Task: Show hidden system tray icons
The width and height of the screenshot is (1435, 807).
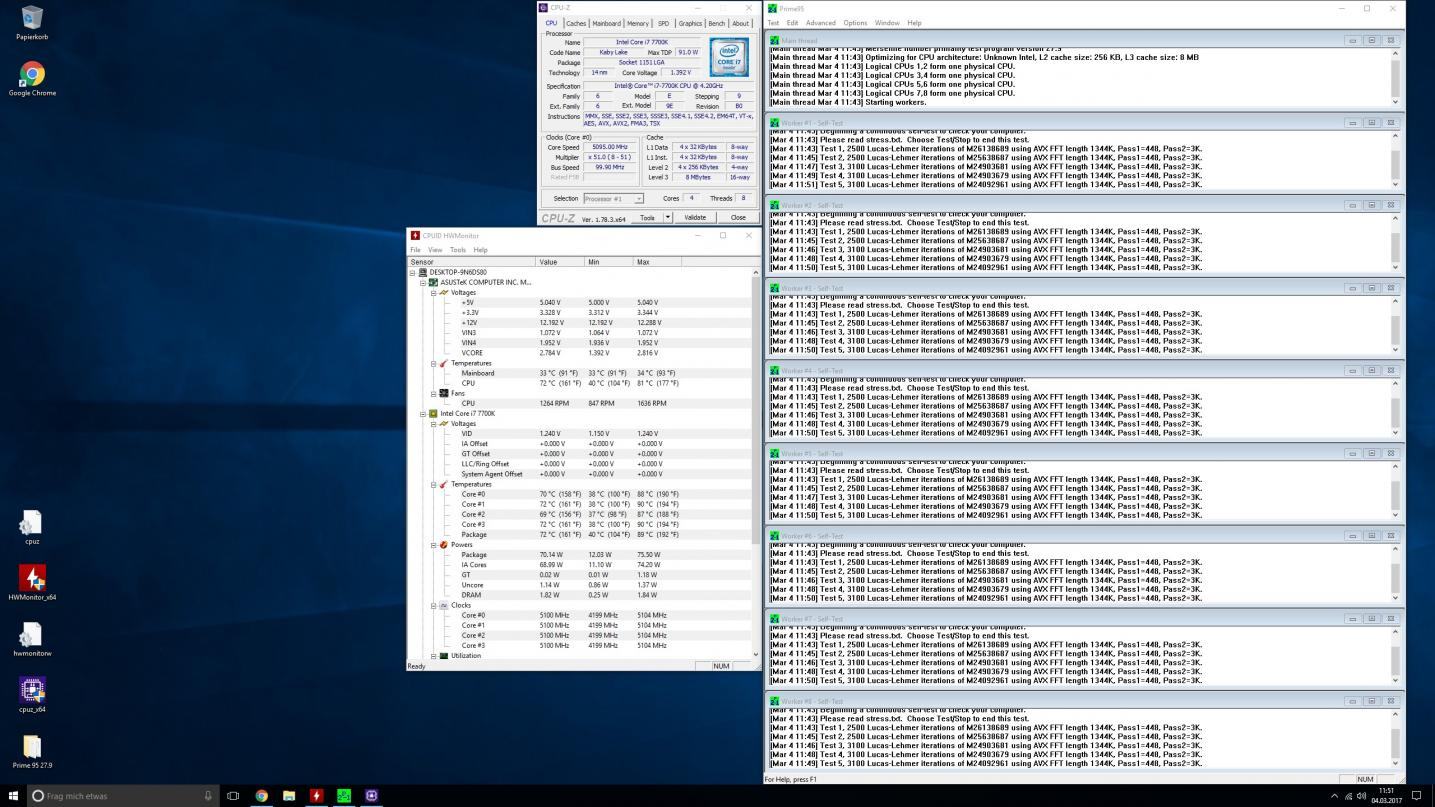Action: [x=1334, y=796]
